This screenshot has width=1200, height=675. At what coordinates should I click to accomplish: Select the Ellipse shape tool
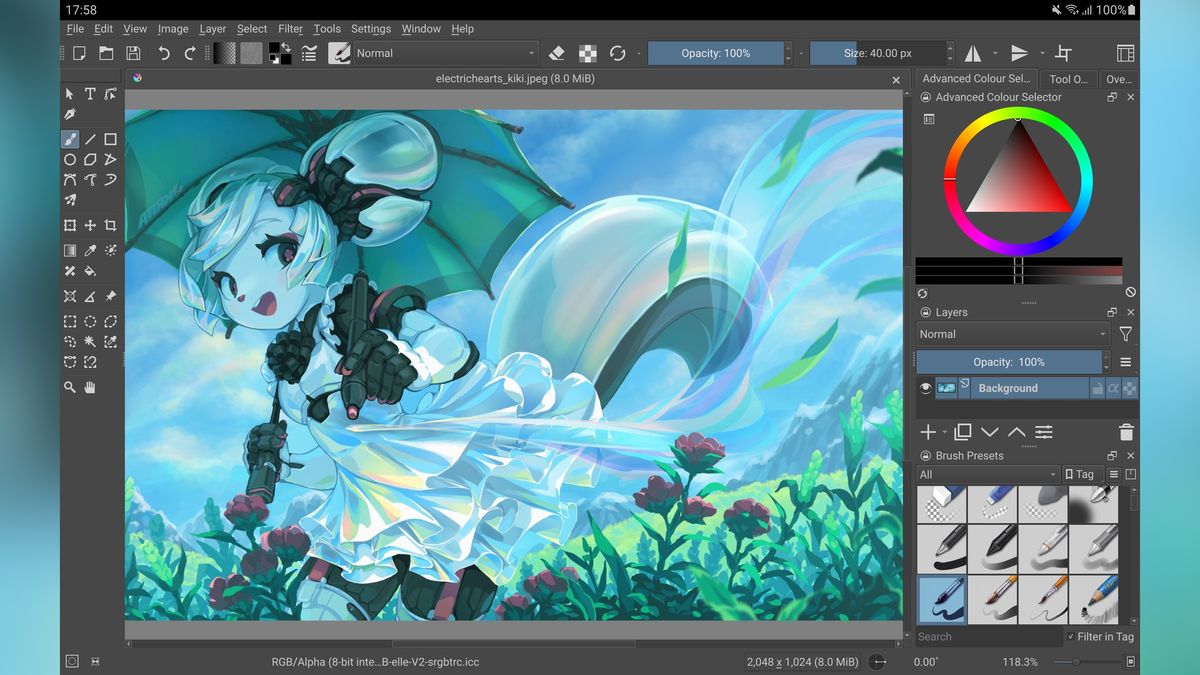(x=70, y=160)
